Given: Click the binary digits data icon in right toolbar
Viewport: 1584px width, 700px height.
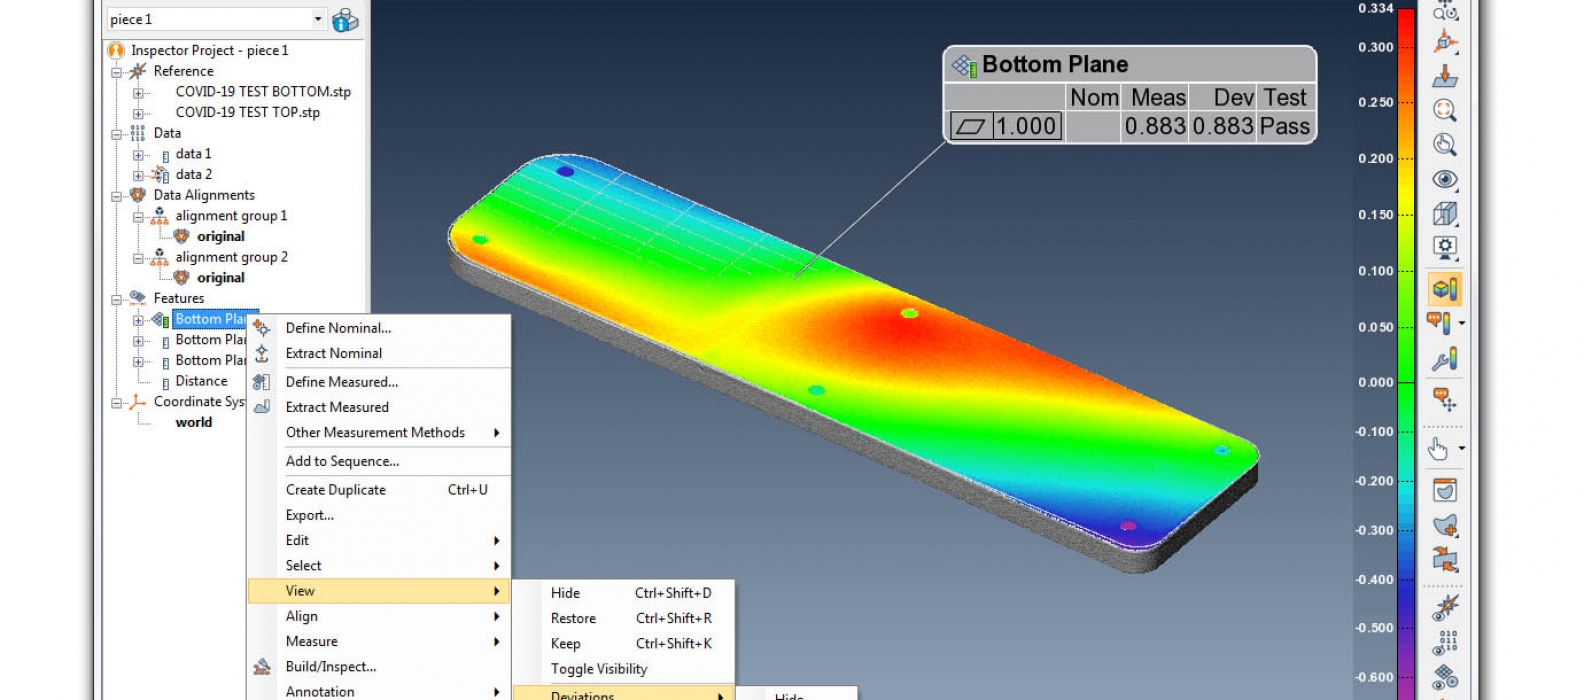Looking at the screenshot, I should [x=1445, y=642].
